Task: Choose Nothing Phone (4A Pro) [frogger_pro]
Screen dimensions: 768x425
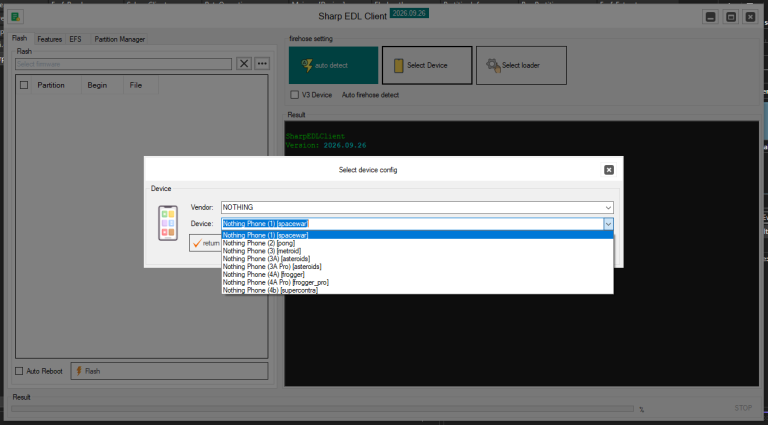Action: click(417, 282)
